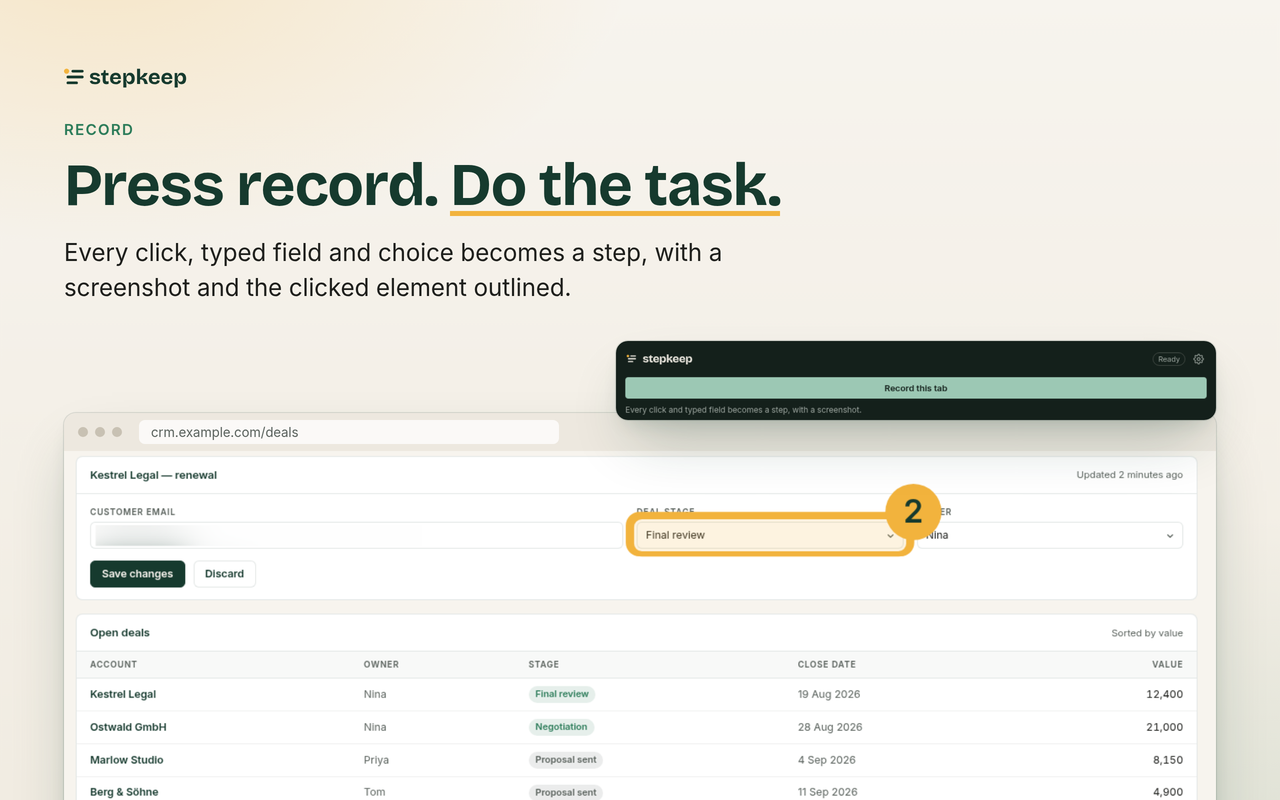The width and height of the screenshot is (1280, 800).
Task: Click the deal value 8,150
Action: 1167,760
